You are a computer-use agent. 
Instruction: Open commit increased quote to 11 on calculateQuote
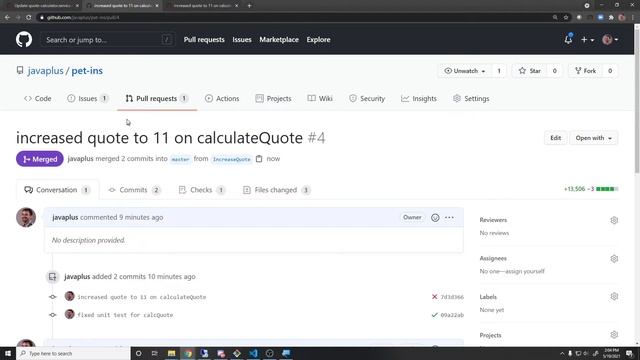142,297
